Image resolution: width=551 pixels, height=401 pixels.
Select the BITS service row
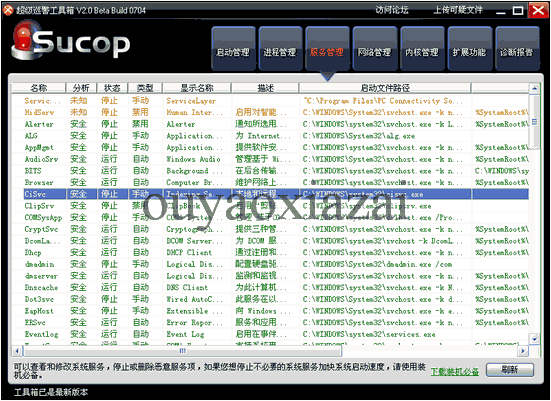coord(270,171)
